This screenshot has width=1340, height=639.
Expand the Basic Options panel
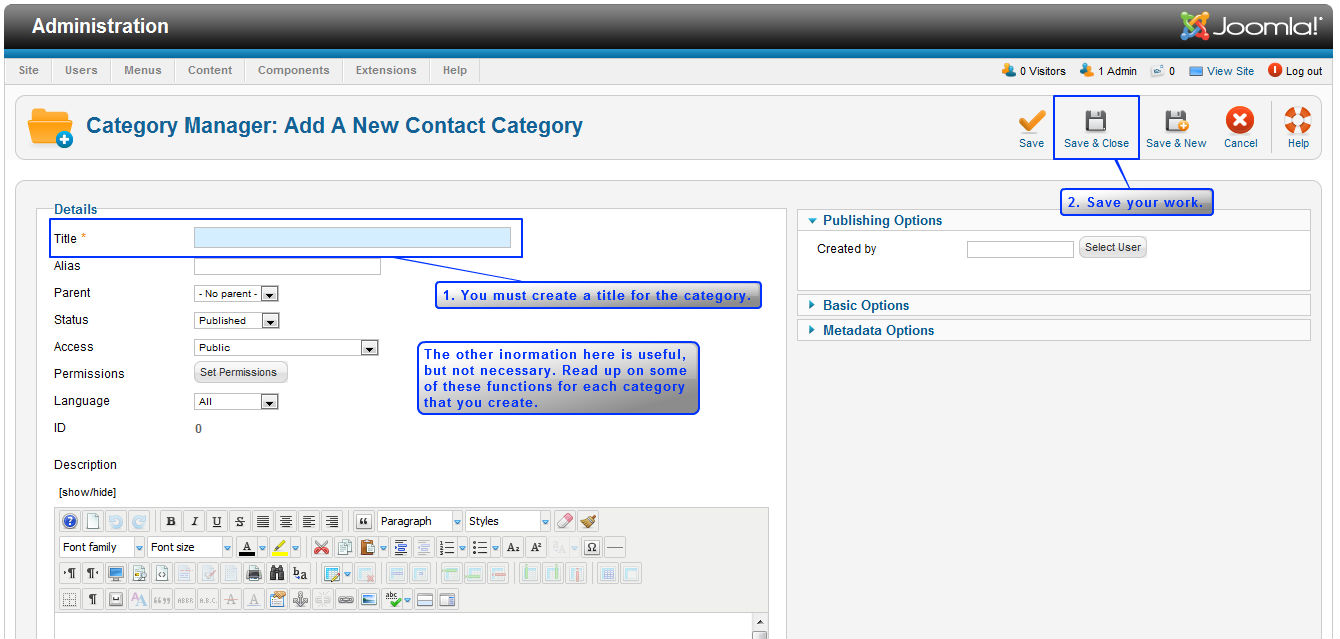(865, 305)
